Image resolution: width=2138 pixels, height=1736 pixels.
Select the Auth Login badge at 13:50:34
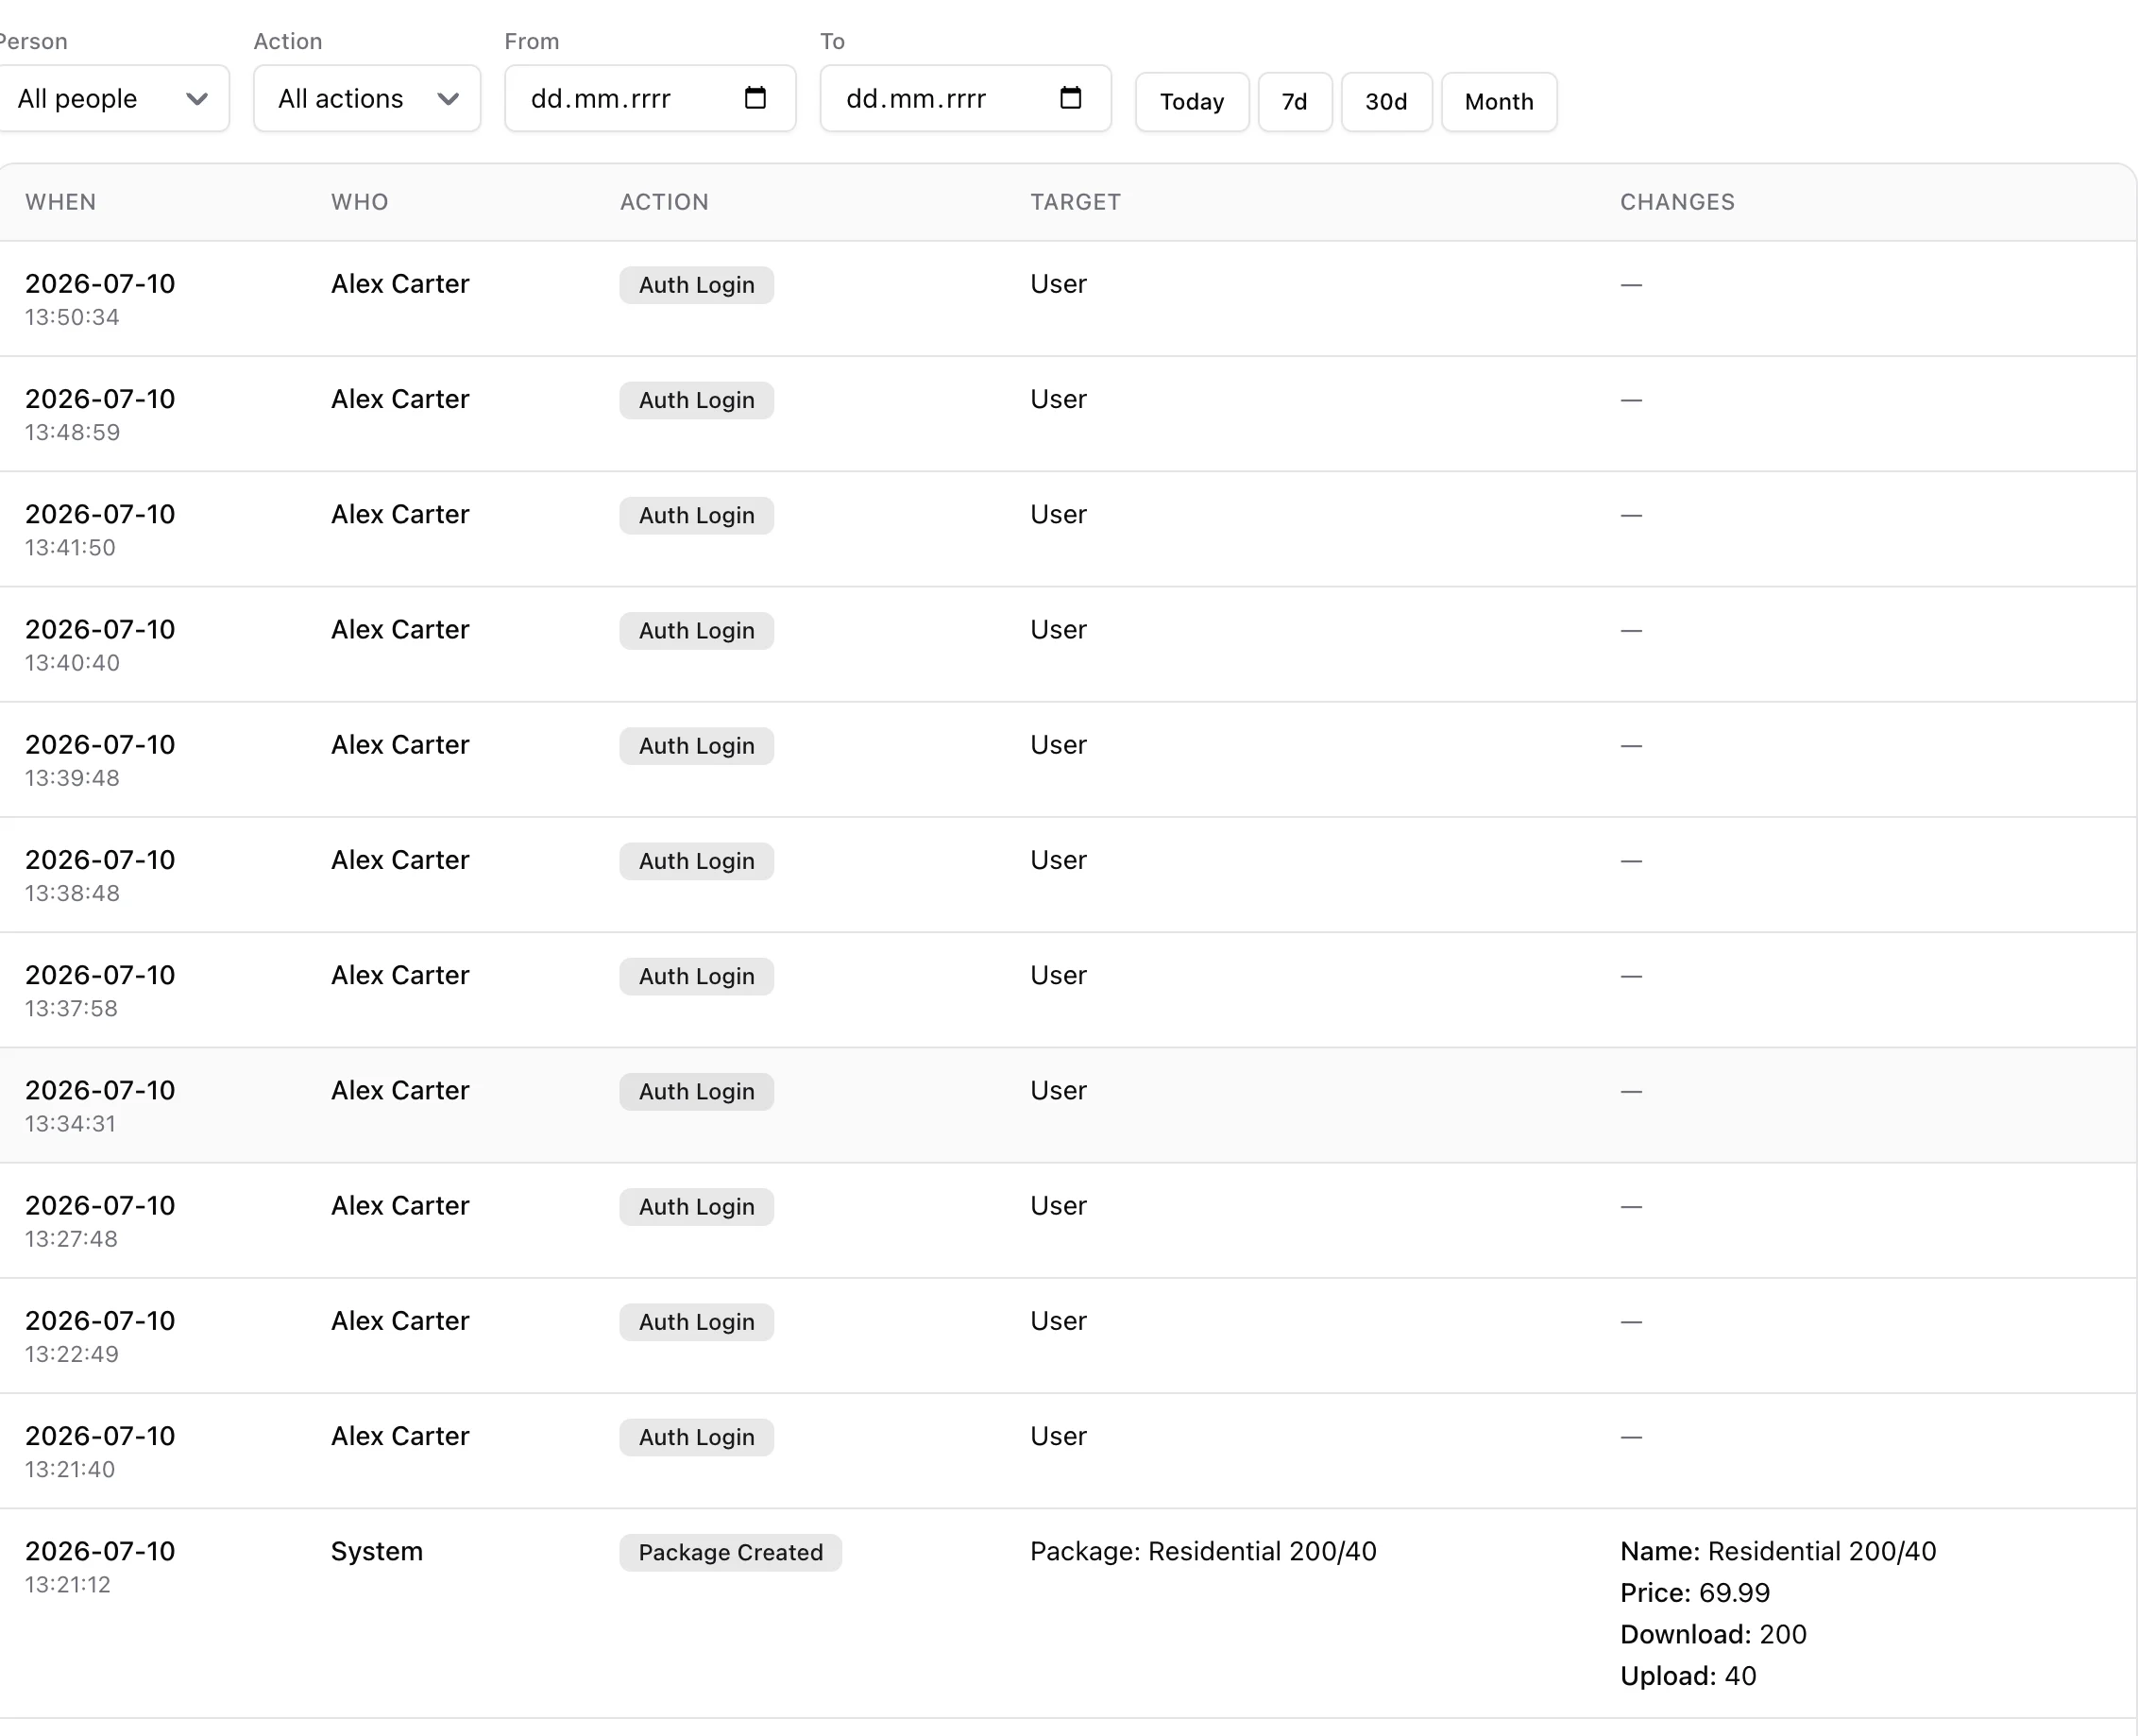696,285
